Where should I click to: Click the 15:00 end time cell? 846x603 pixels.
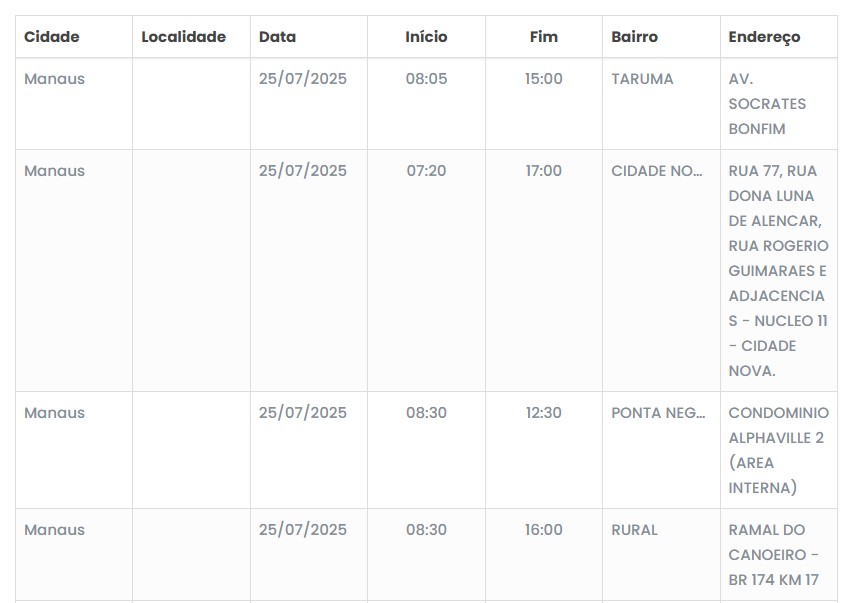544,79
